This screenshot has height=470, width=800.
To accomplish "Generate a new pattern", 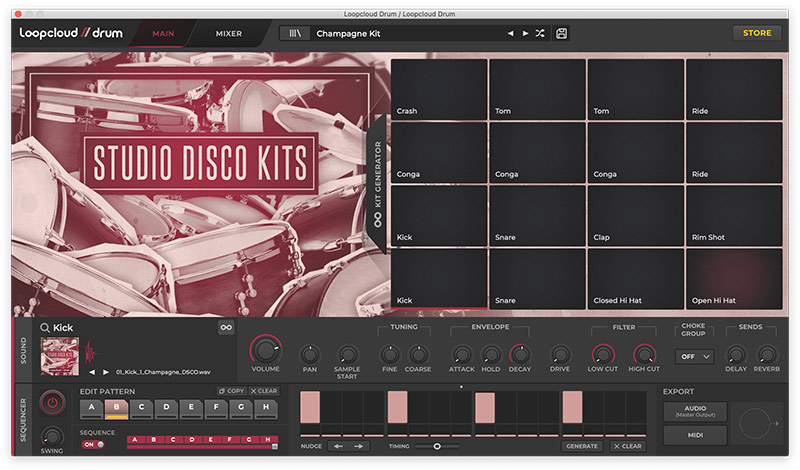I will 582,447.
